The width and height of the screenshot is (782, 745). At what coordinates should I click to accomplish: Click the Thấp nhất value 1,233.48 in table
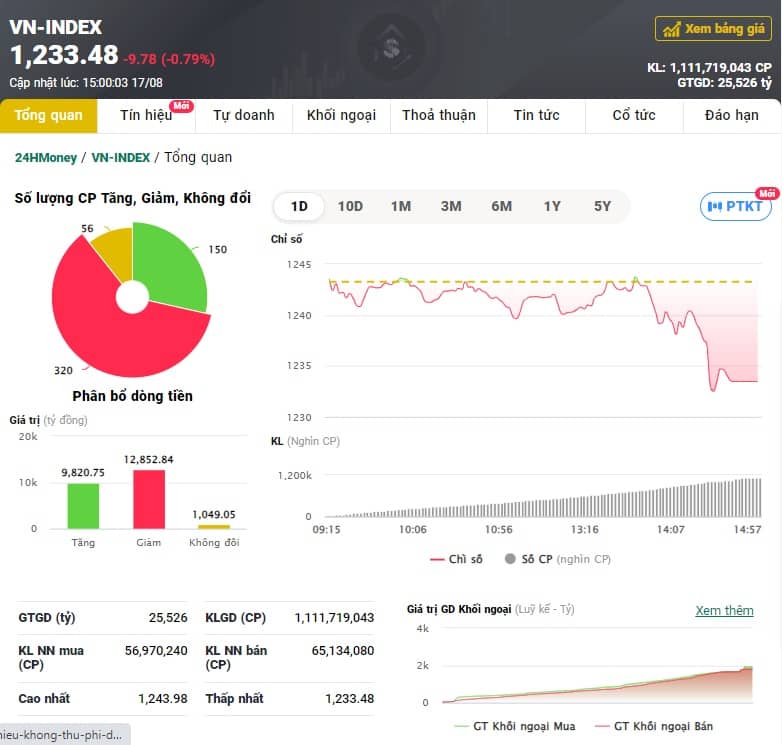(350, 699)
